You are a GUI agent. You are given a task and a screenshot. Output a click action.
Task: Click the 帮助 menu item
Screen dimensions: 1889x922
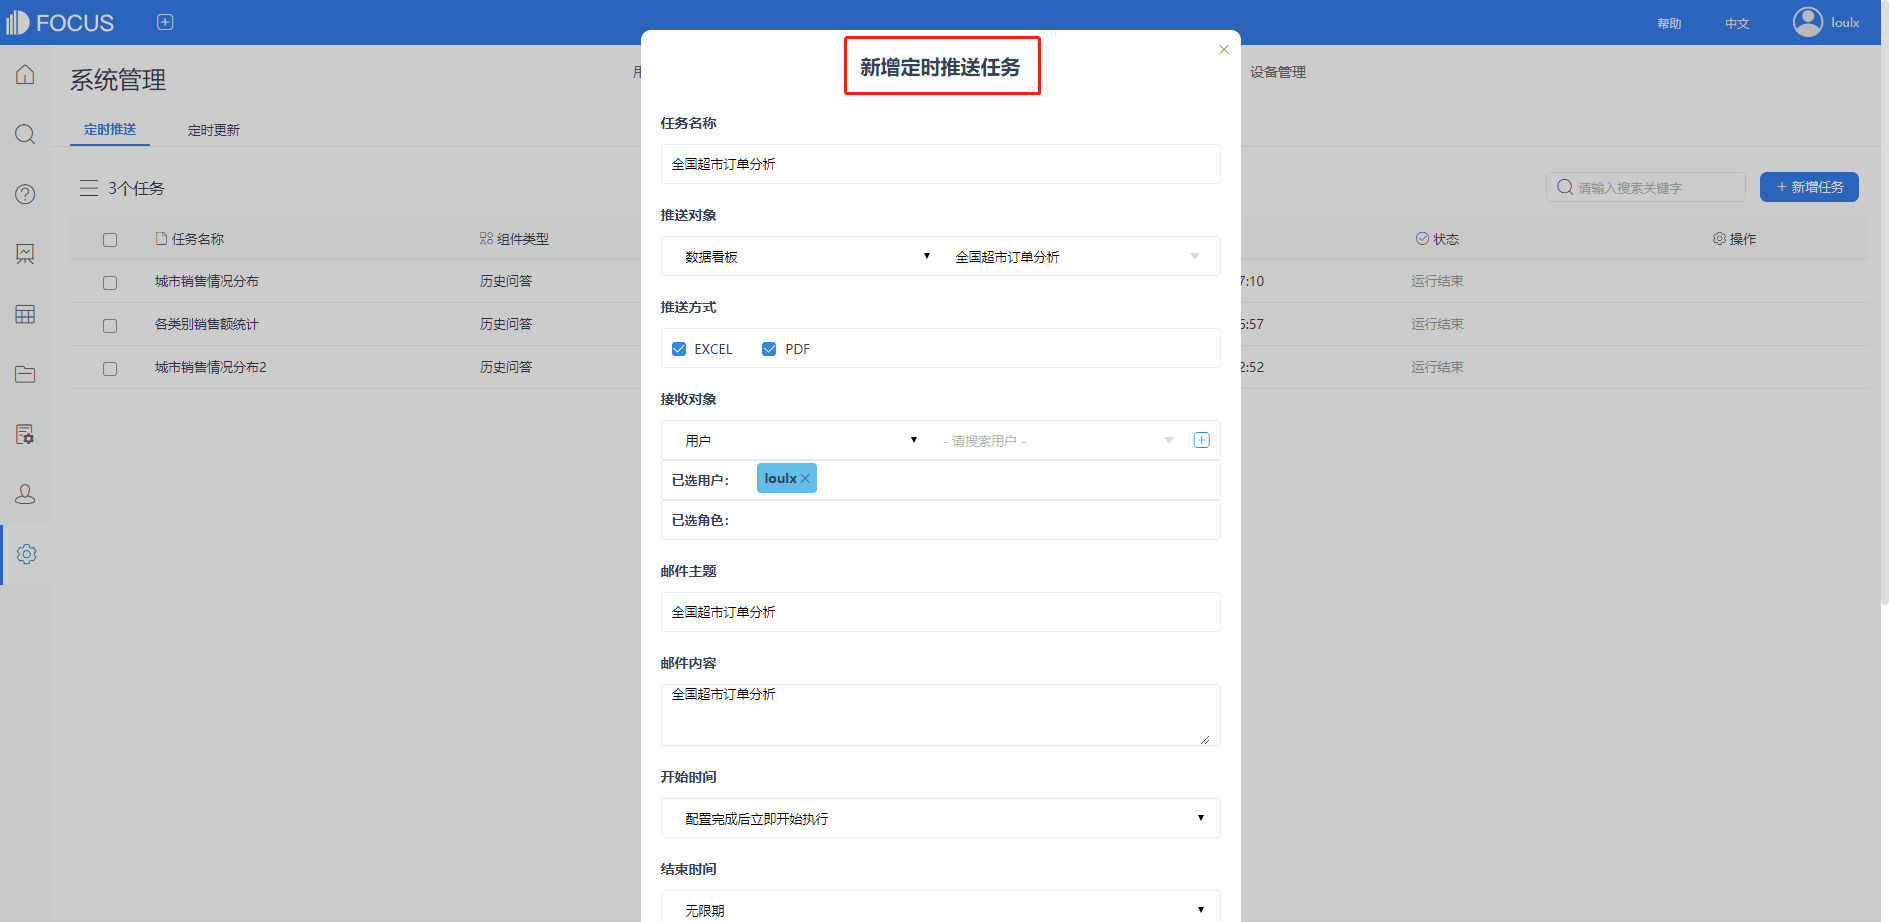pyautogui.click(x=1669, y=23)
